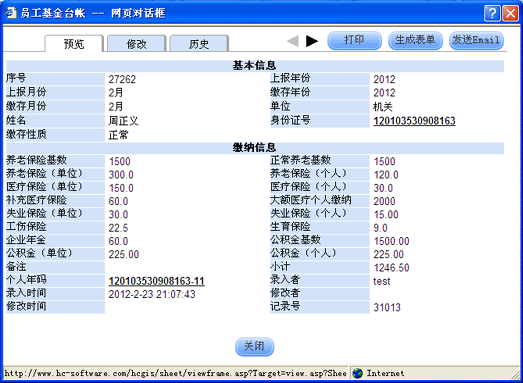The height and width of the screenshot is (383, 523).
Task: Switch to the 历史 tab
Action: pyautogui.click(x=199, y=44)
